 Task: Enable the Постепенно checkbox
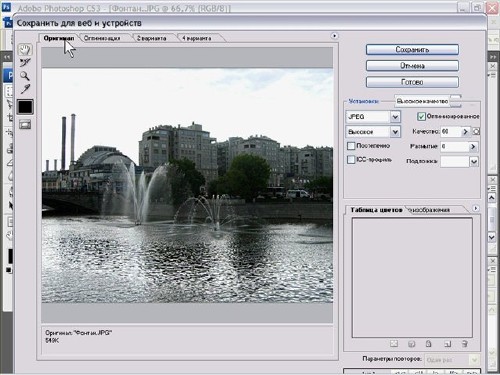(351, 146)
